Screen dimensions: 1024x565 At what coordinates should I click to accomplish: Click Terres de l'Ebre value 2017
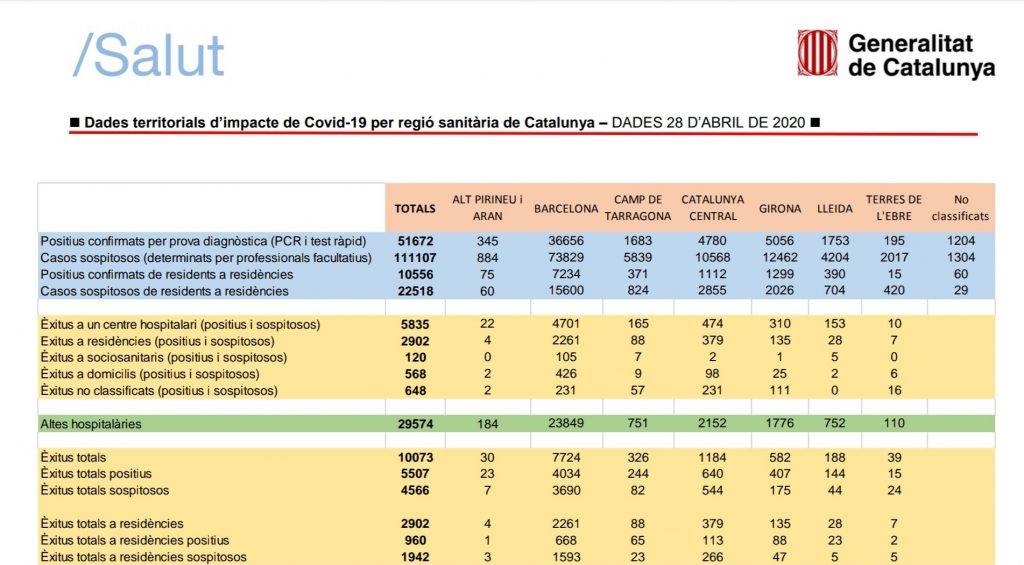(894, 257)
